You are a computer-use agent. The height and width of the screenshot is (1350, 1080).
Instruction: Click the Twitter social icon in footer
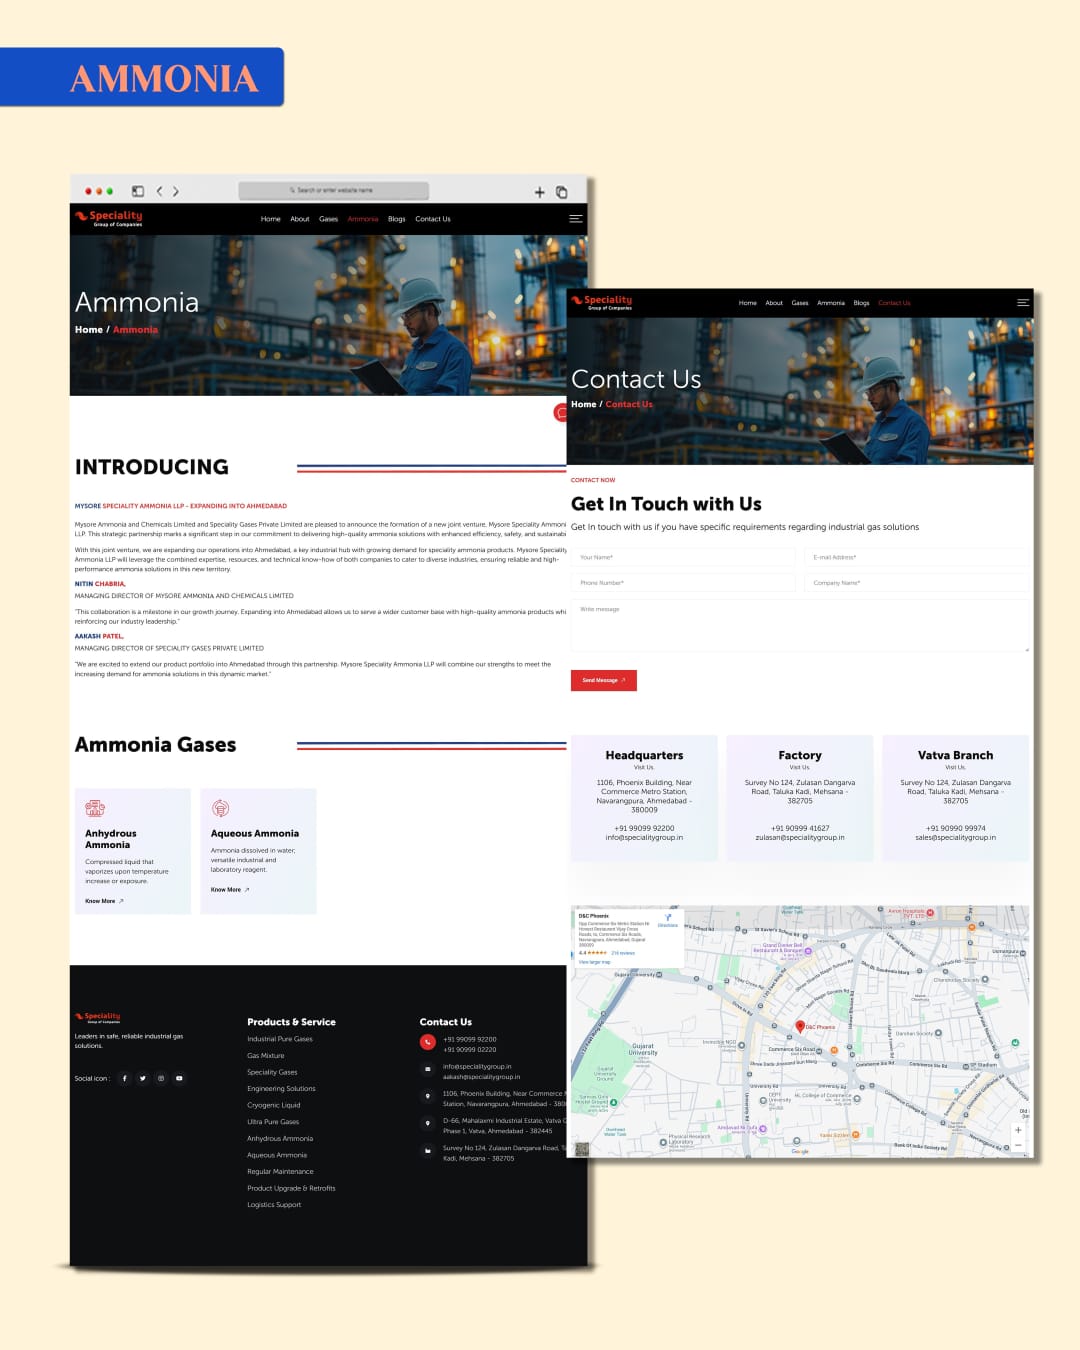pyautogui.click(x=143, y=1078)
